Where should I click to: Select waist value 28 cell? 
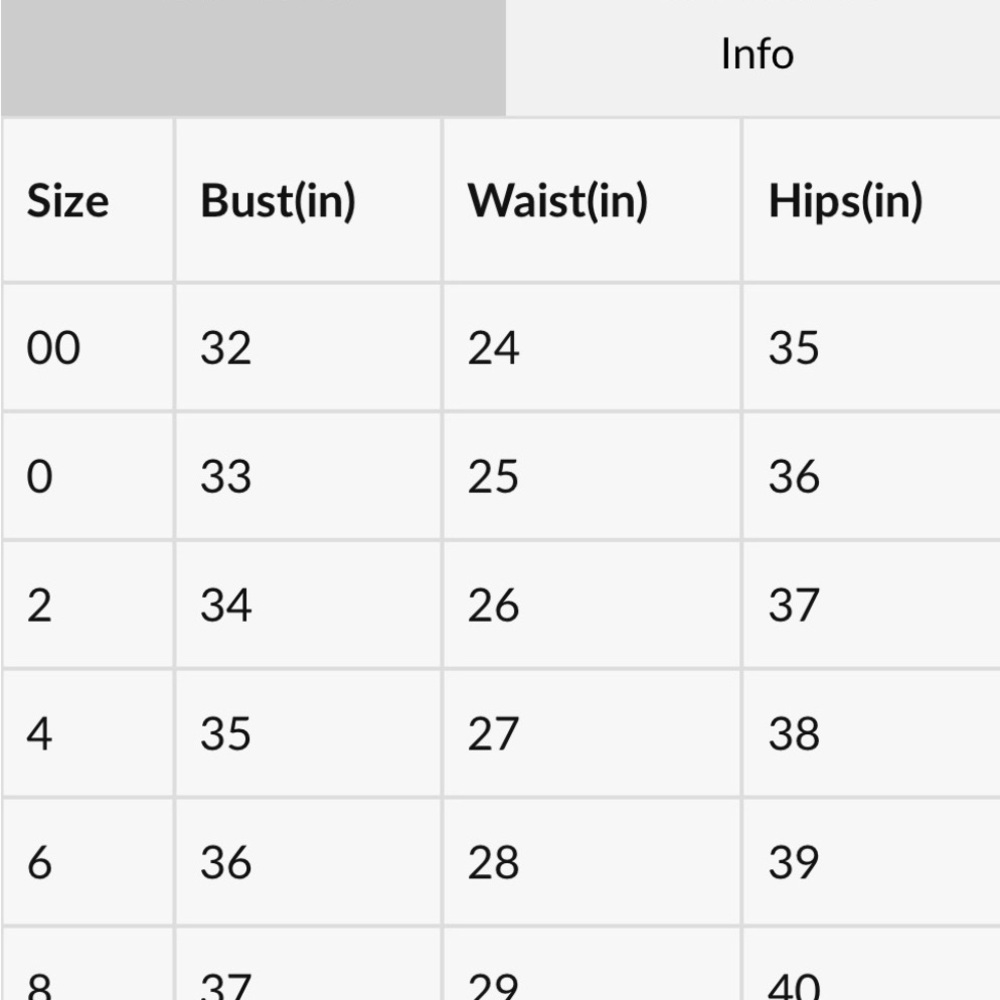click(x=592, y=862)
